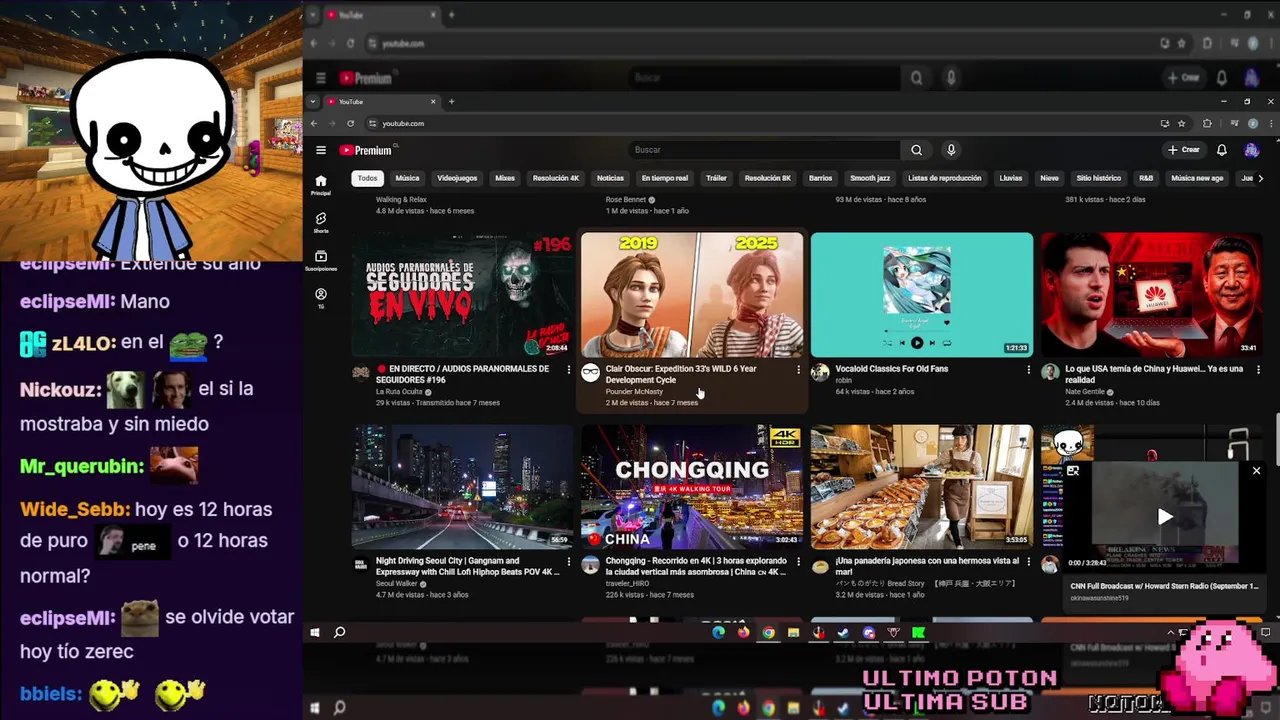1280x720 pixels.
Task: Open Suscripciones from the sidebar
Action: point(321,260)
